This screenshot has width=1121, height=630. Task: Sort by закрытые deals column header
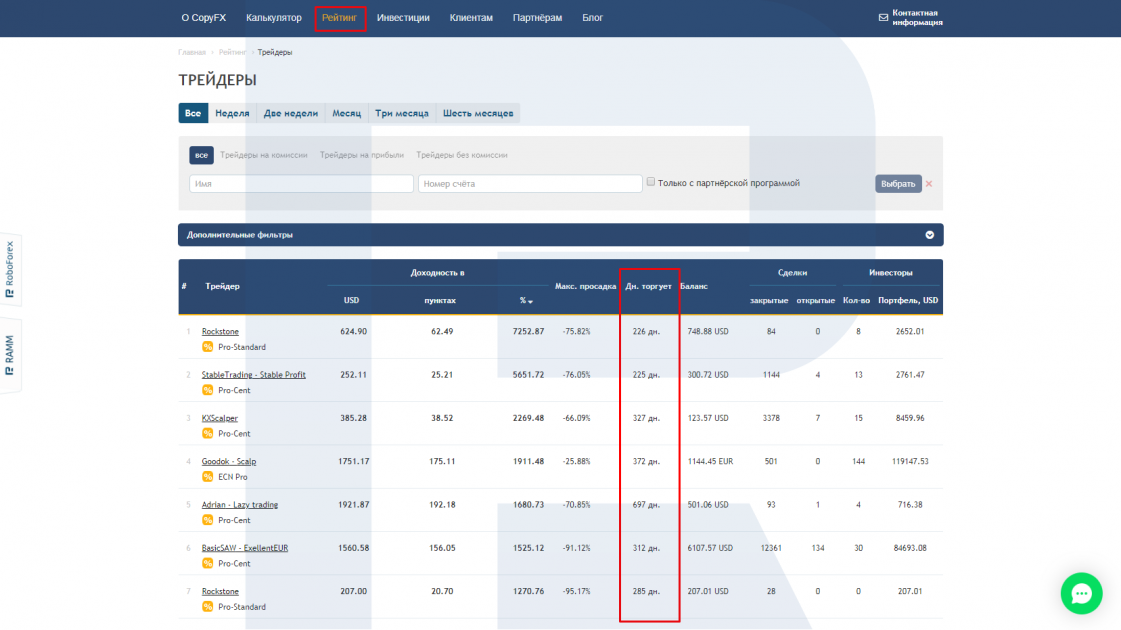(x=769, y=300)
